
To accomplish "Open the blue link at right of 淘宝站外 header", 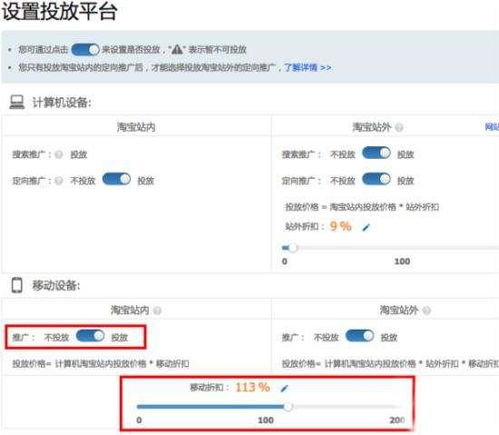I will (x=492, y=127).
